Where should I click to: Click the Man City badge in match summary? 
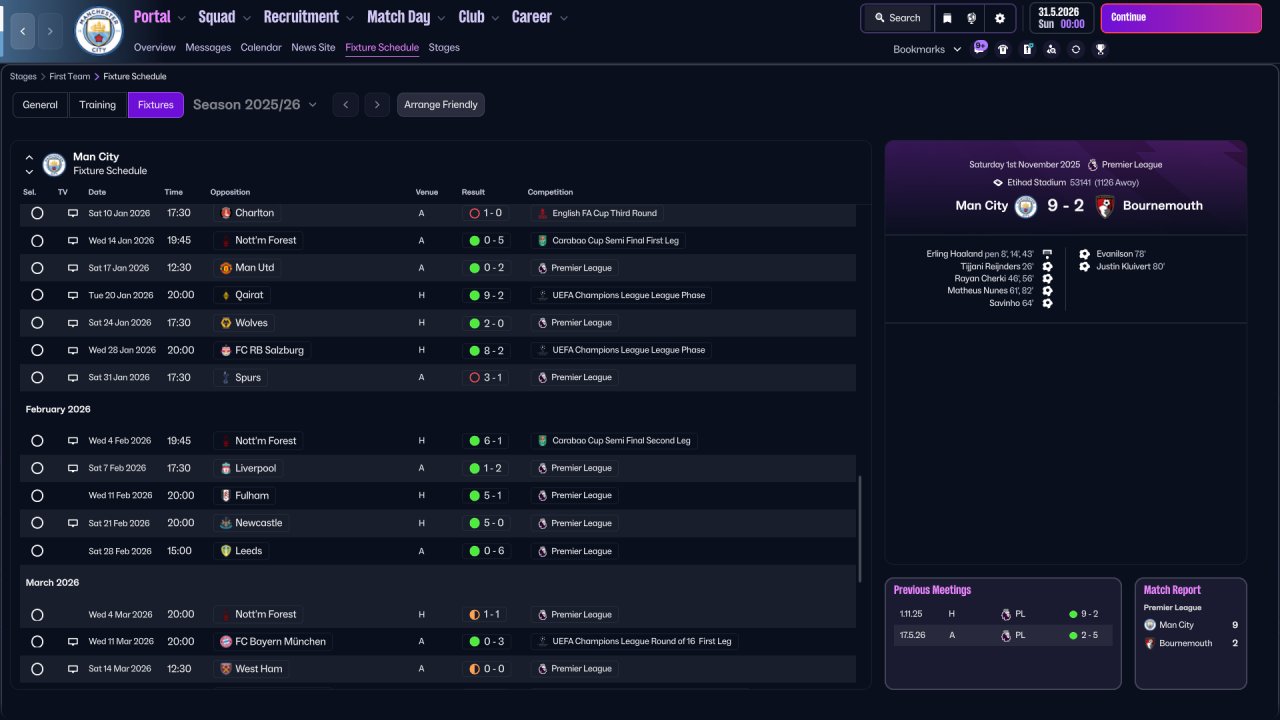(x=1026, y=206)
